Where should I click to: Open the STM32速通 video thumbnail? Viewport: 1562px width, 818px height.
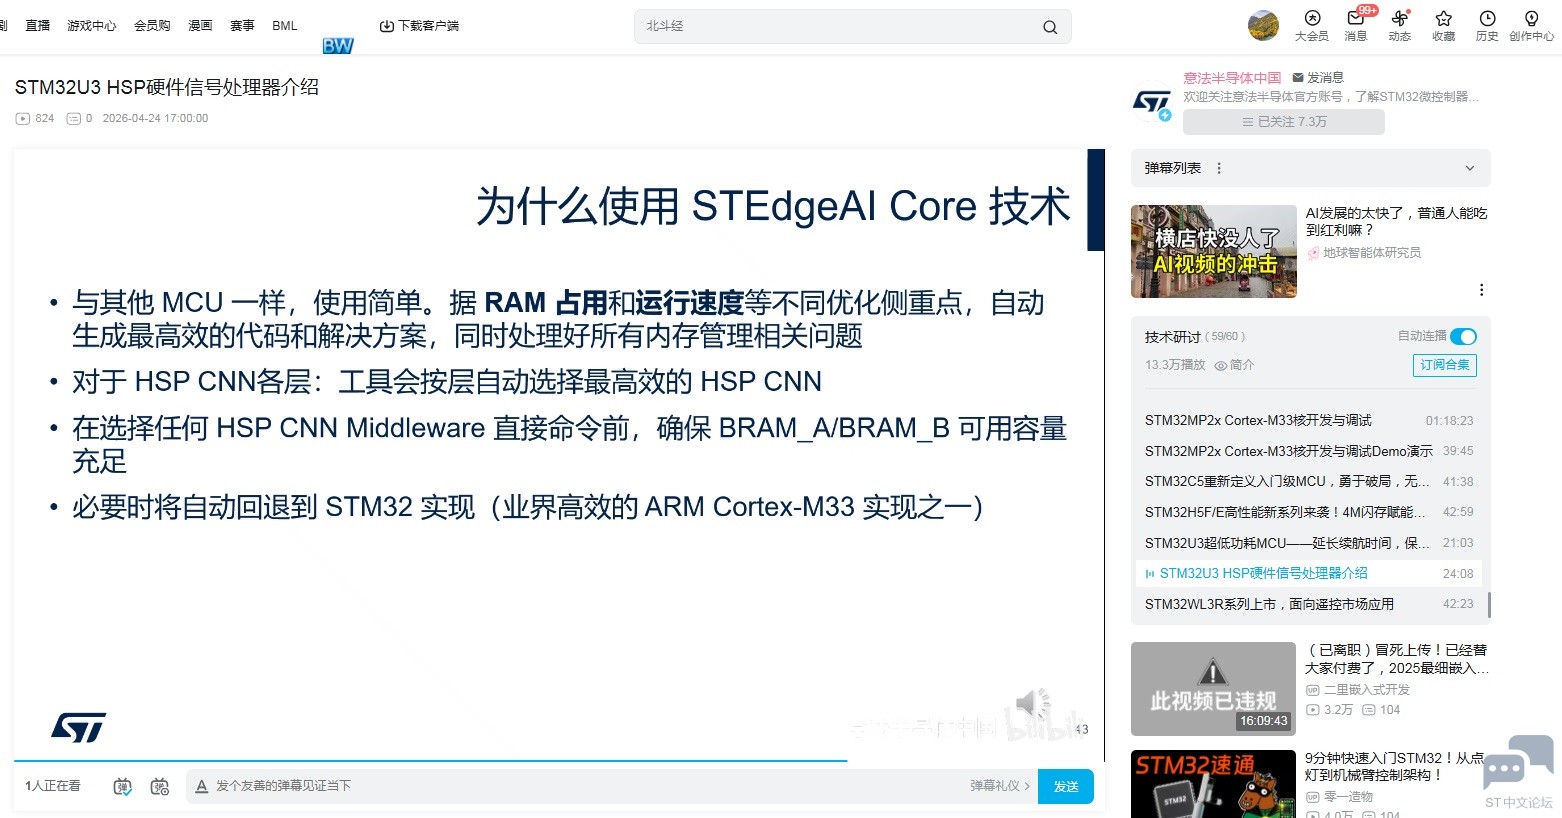point(1214,784)
